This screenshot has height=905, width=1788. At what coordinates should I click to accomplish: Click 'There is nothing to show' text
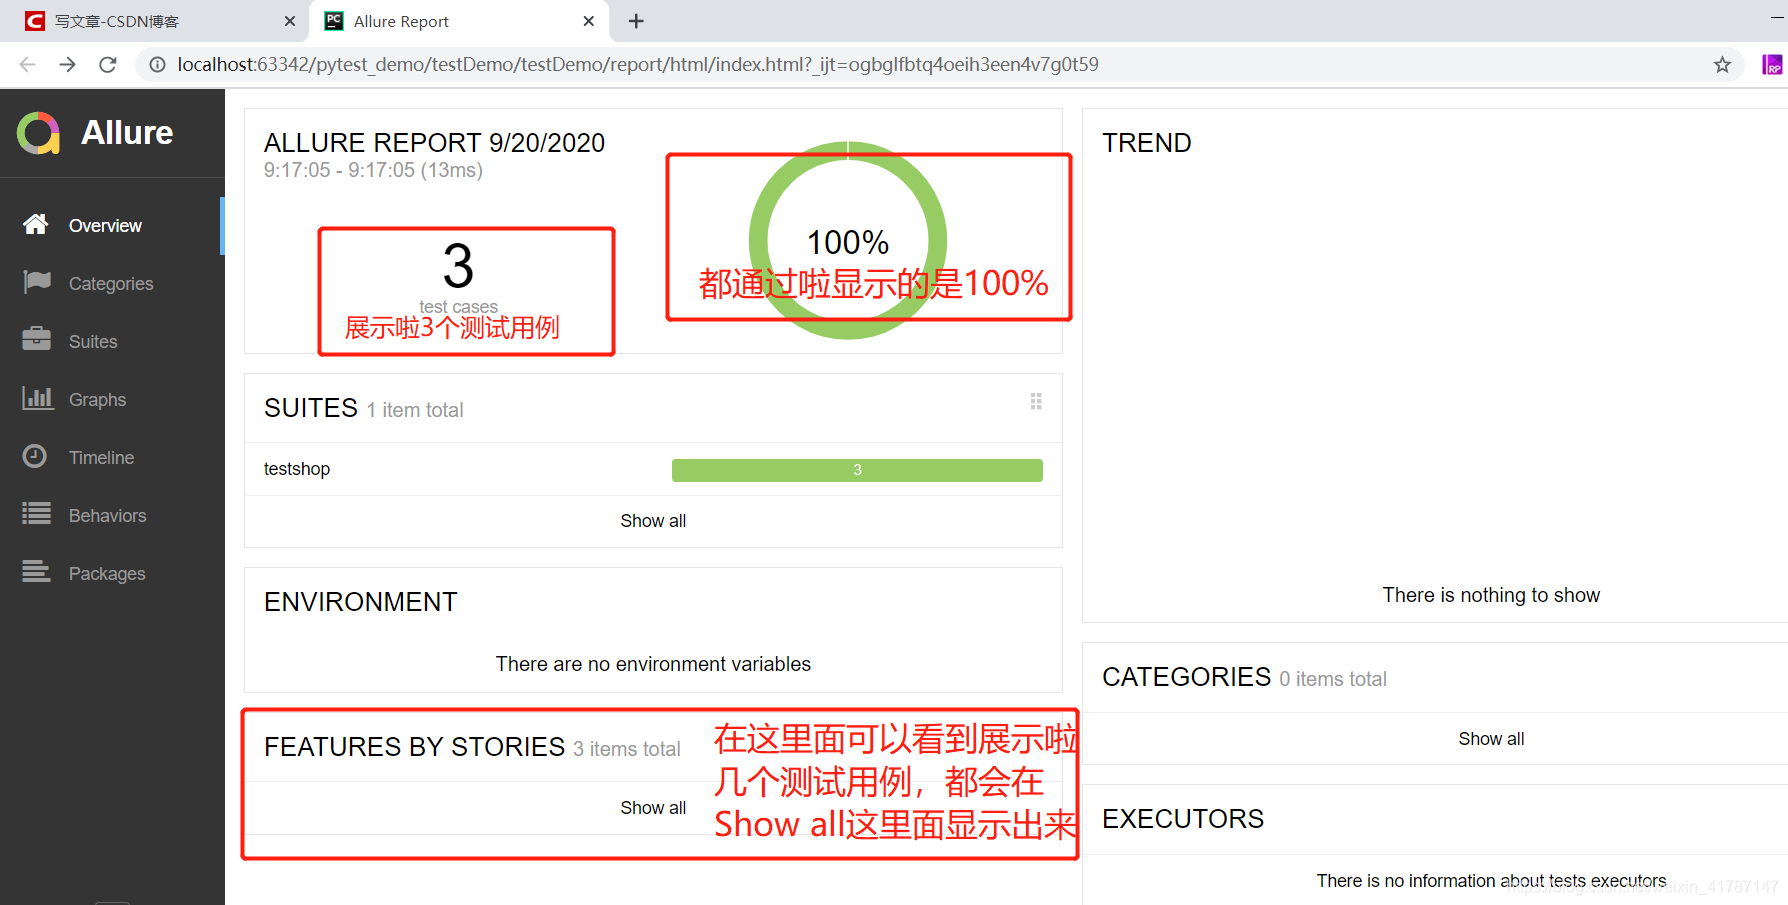1491,595
